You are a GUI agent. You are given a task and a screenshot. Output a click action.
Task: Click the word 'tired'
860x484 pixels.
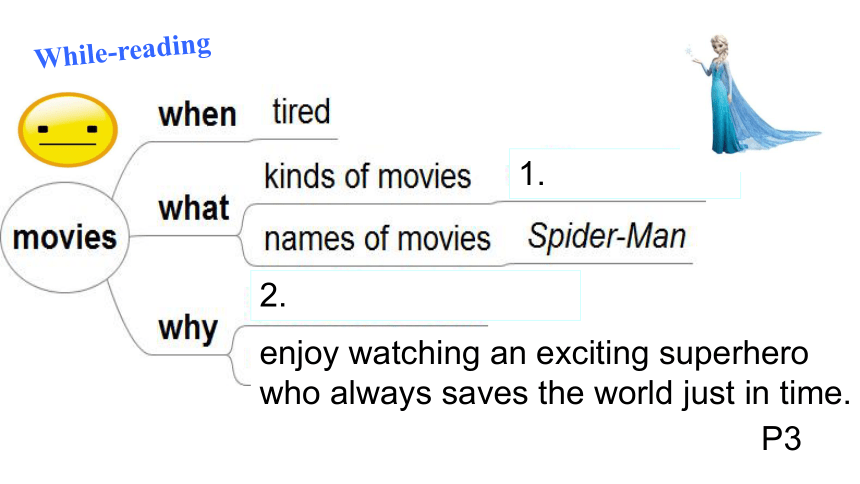(x=301, y=111)
